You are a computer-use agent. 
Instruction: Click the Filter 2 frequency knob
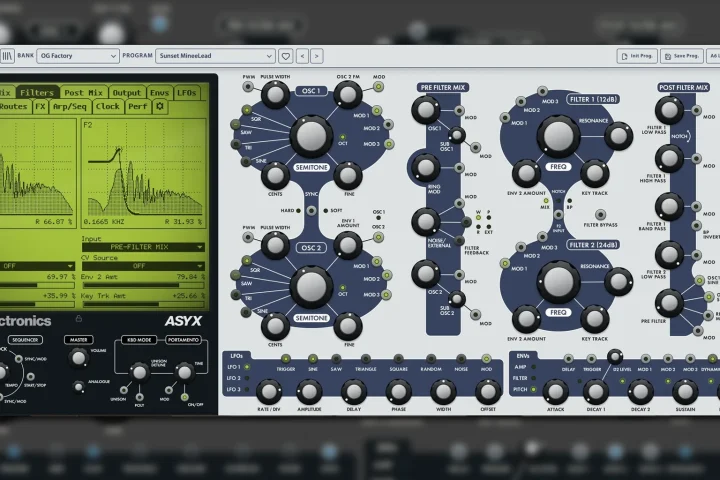click(558, 282)
